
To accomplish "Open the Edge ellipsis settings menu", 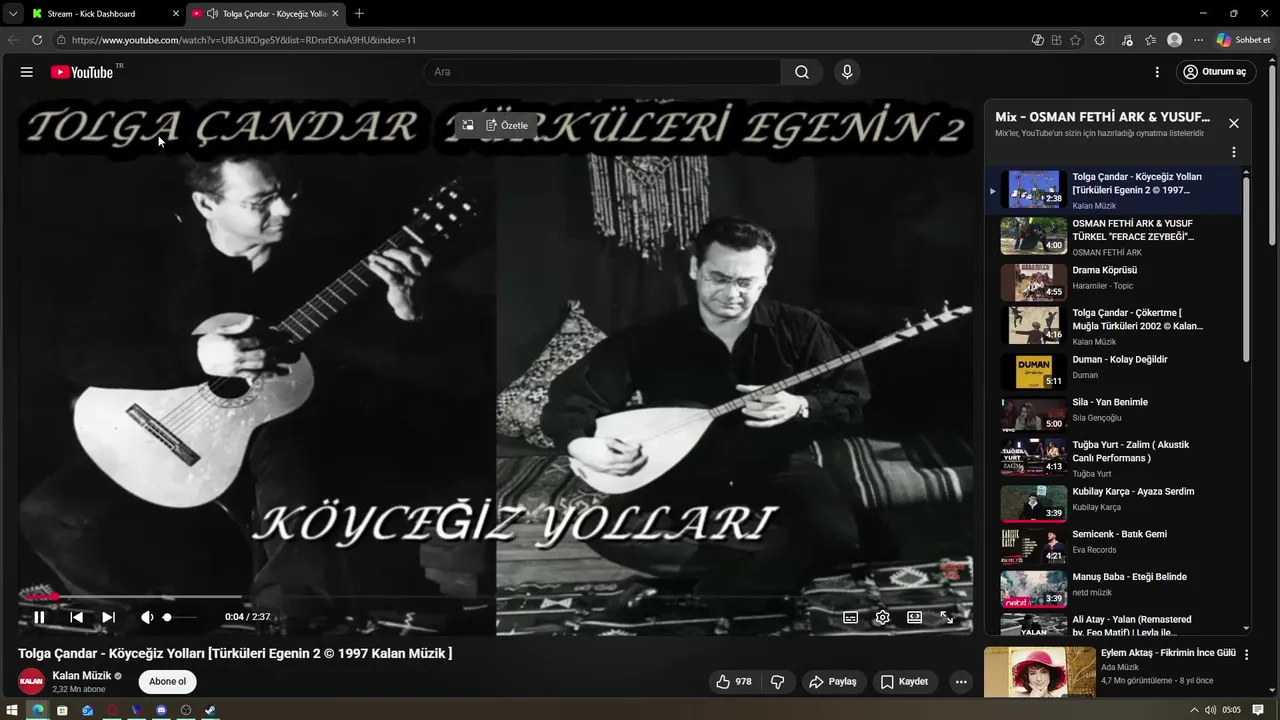I will tap(1198, 40).
